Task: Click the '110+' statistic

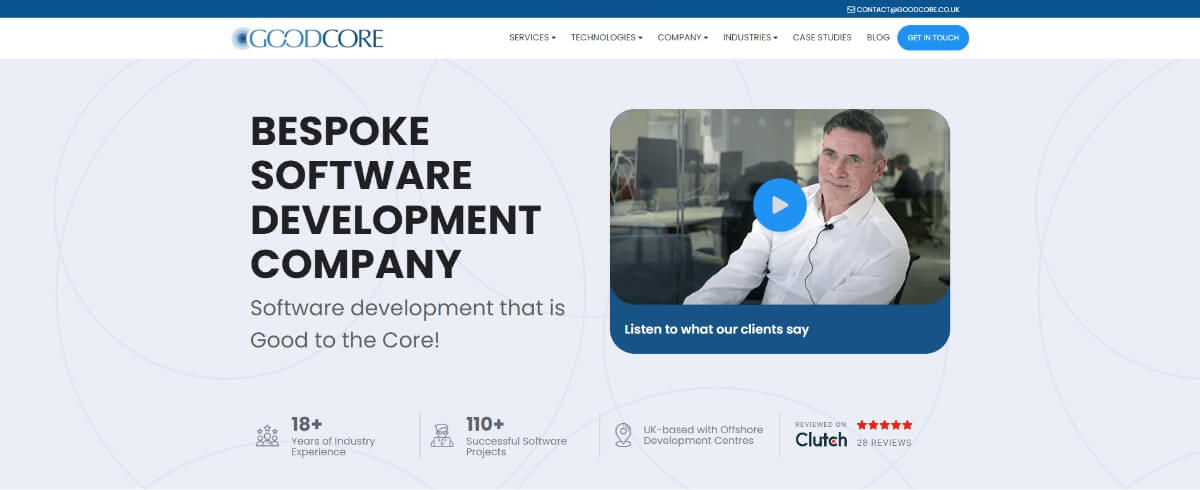Action: pyautogui.click(x=485, y=423)
